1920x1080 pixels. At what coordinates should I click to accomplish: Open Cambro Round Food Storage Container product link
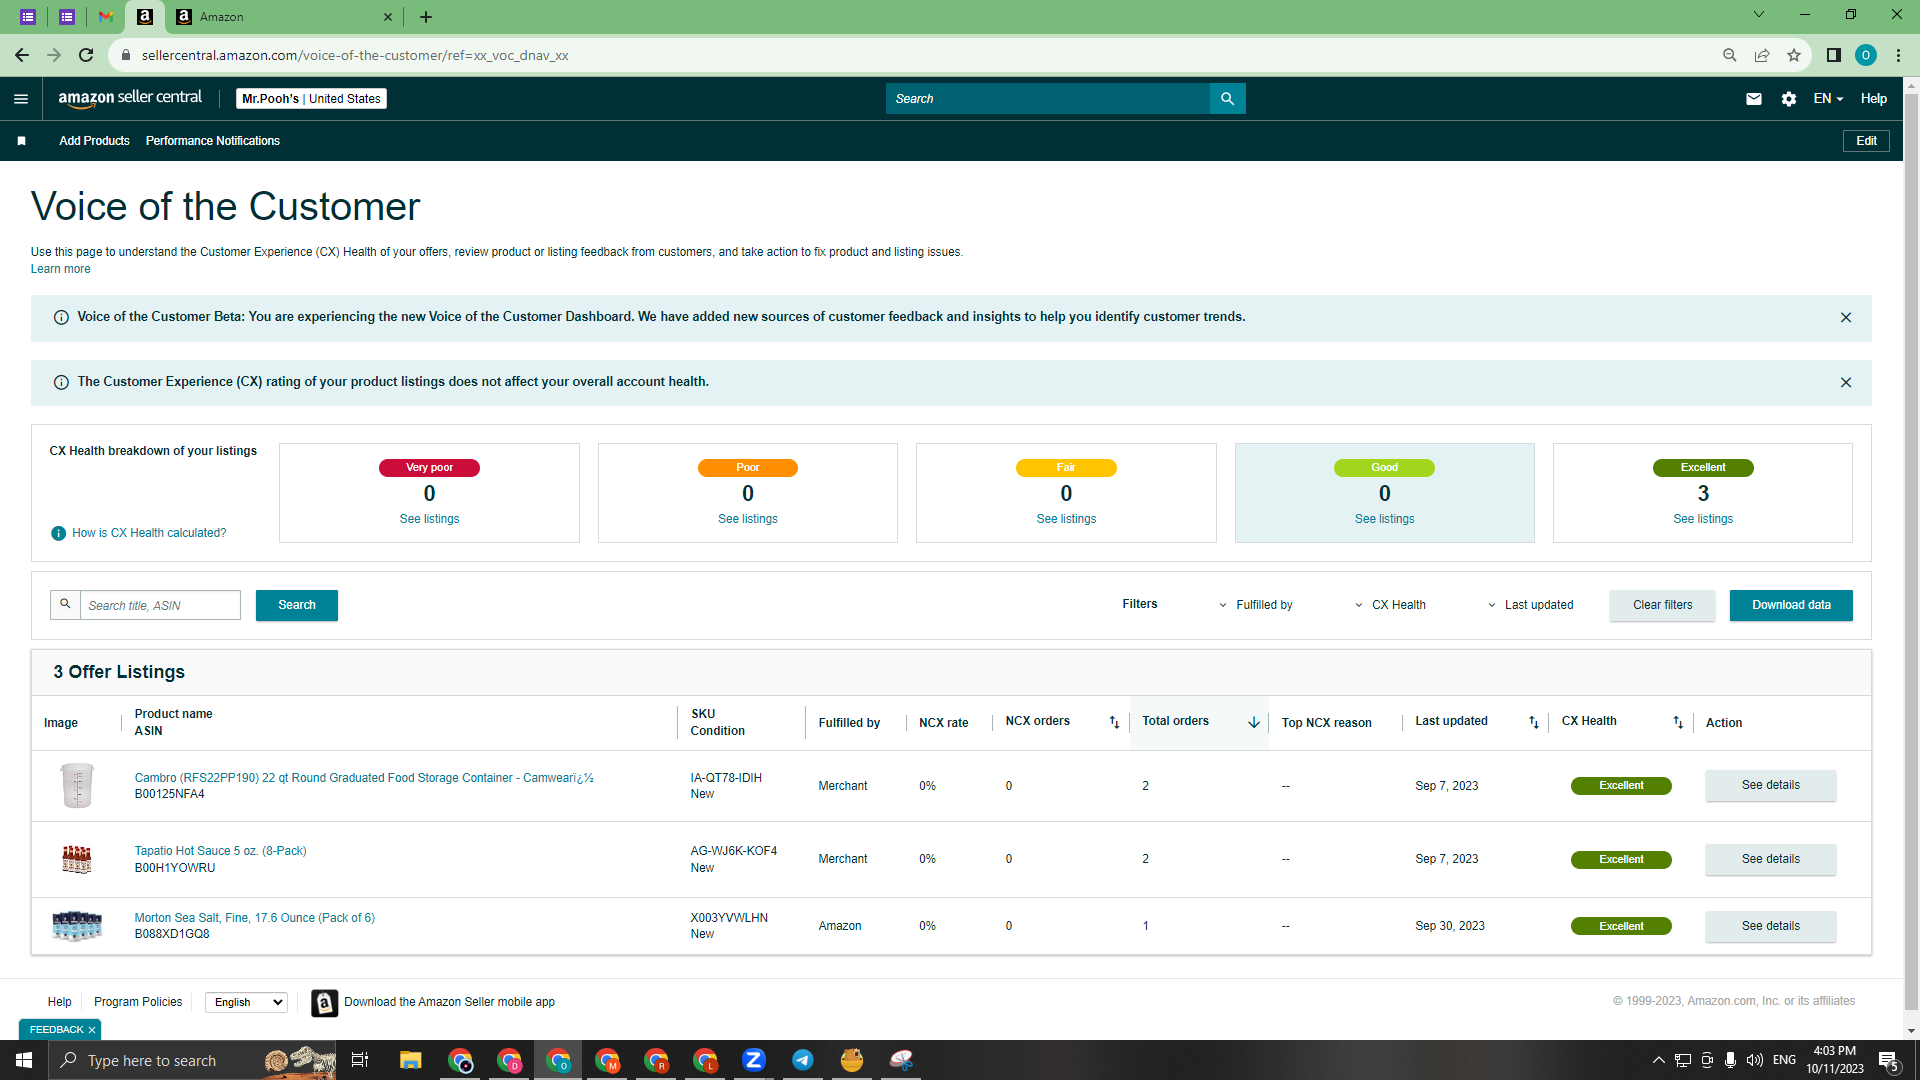pyautogui.click(x=364, y=778)
